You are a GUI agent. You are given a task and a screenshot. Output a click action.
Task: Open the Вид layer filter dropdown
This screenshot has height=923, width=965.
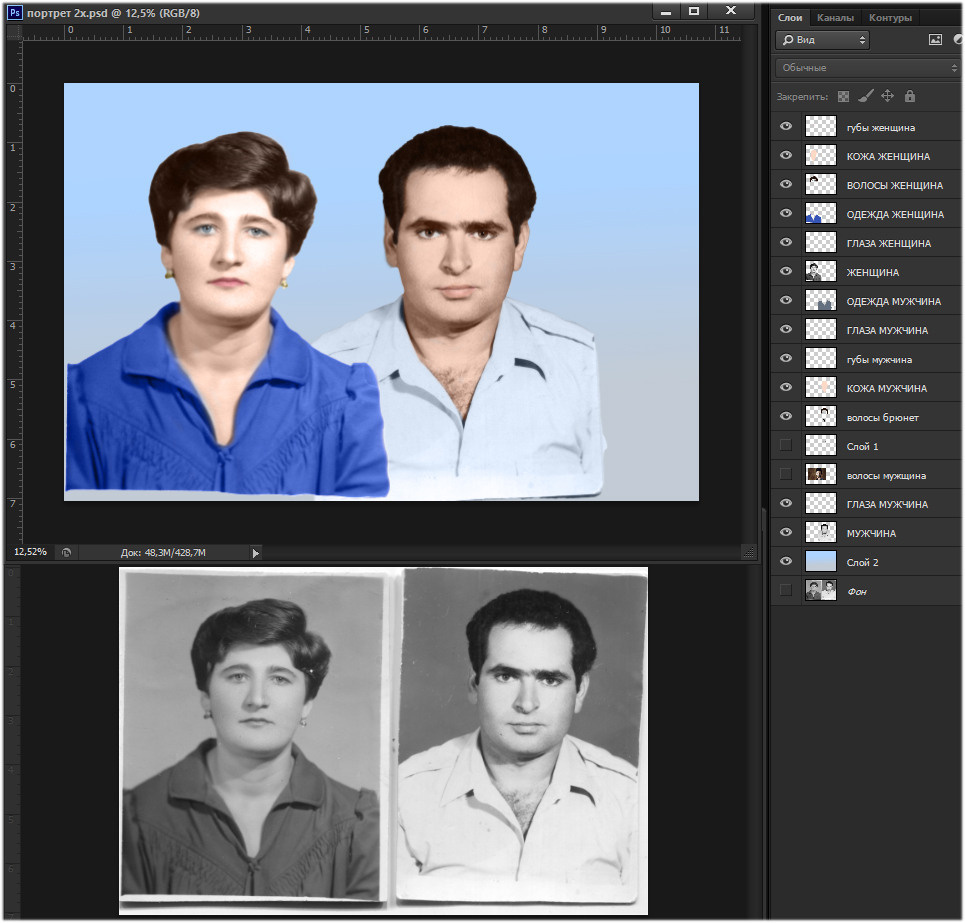822,40
